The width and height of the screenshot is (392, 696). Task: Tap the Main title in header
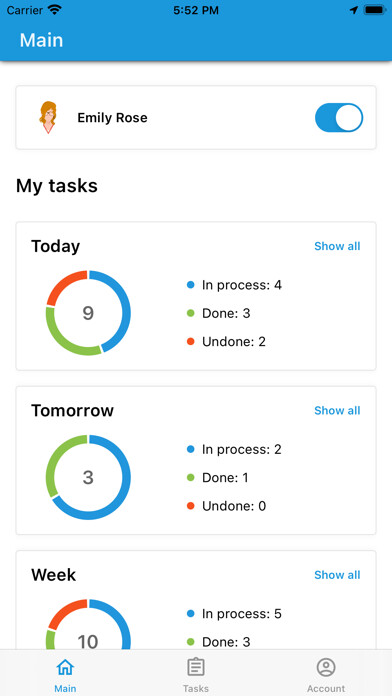tap(41, 40)
